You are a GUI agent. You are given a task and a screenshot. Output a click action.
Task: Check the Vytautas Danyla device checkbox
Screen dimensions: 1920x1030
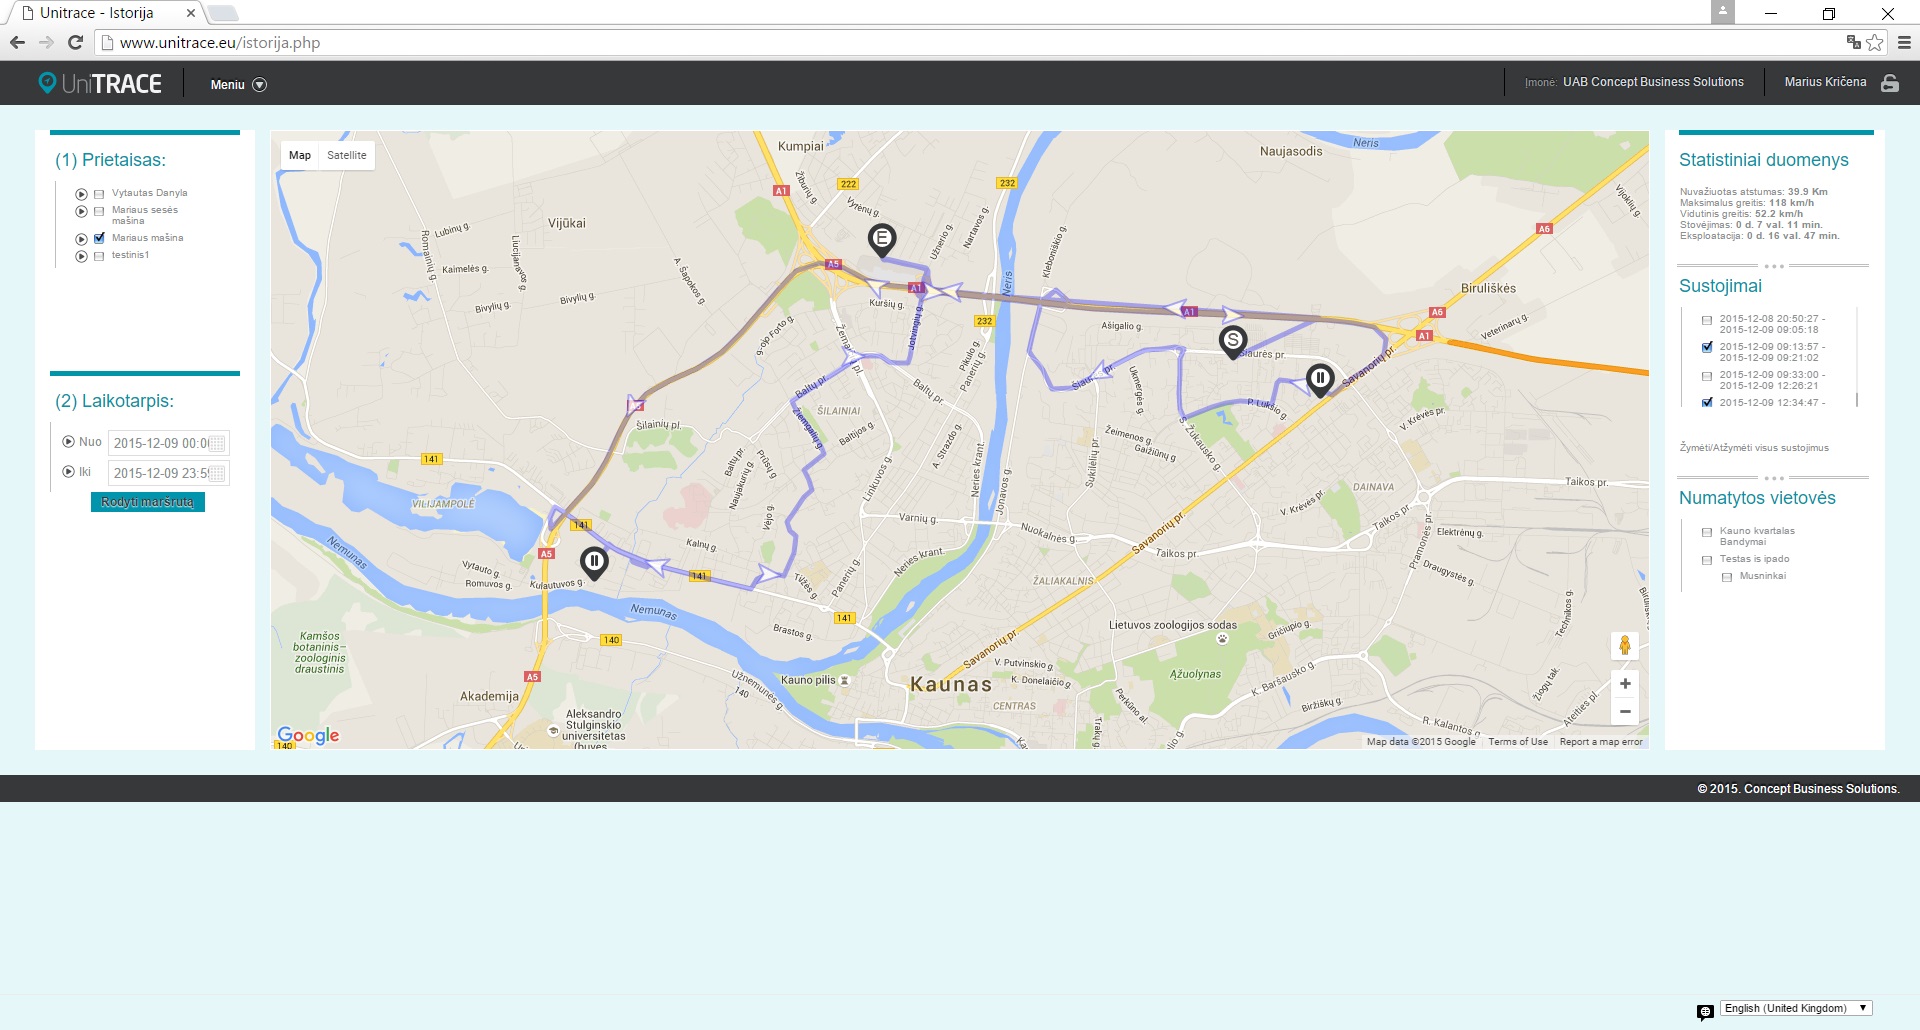click(99, 194)
